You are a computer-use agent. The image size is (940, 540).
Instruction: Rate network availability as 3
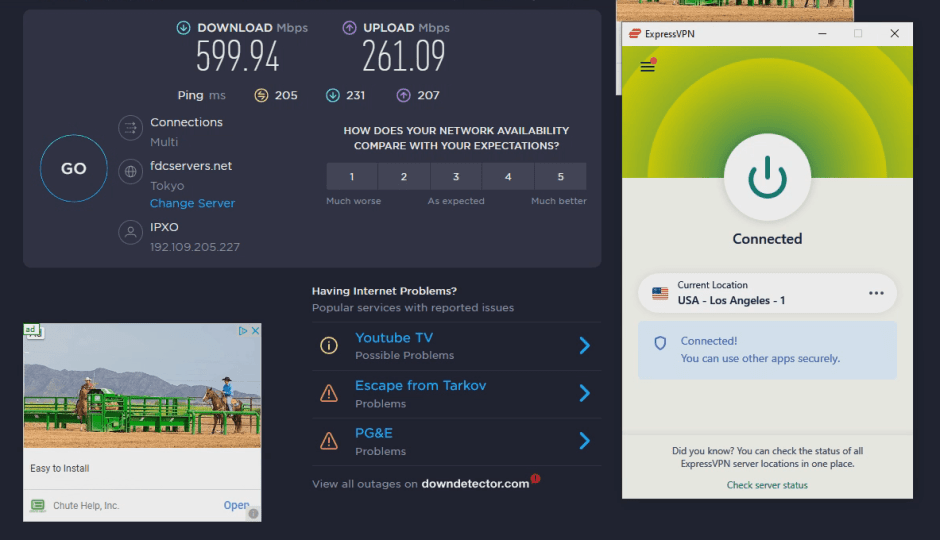click(456, 177)
